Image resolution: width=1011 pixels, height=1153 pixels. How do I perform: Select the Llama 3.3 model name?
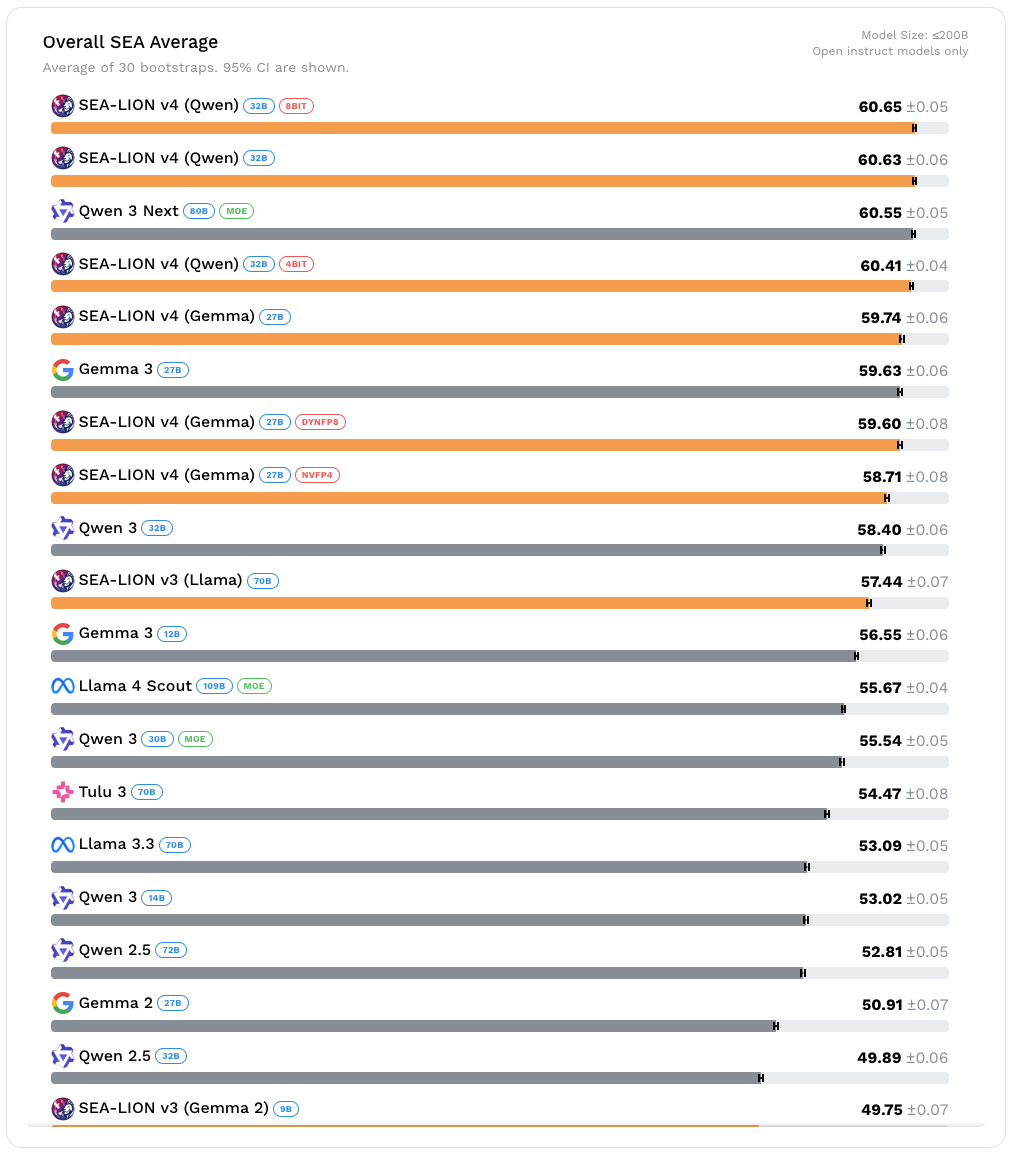pyautogui.click(x=117, y=845)
